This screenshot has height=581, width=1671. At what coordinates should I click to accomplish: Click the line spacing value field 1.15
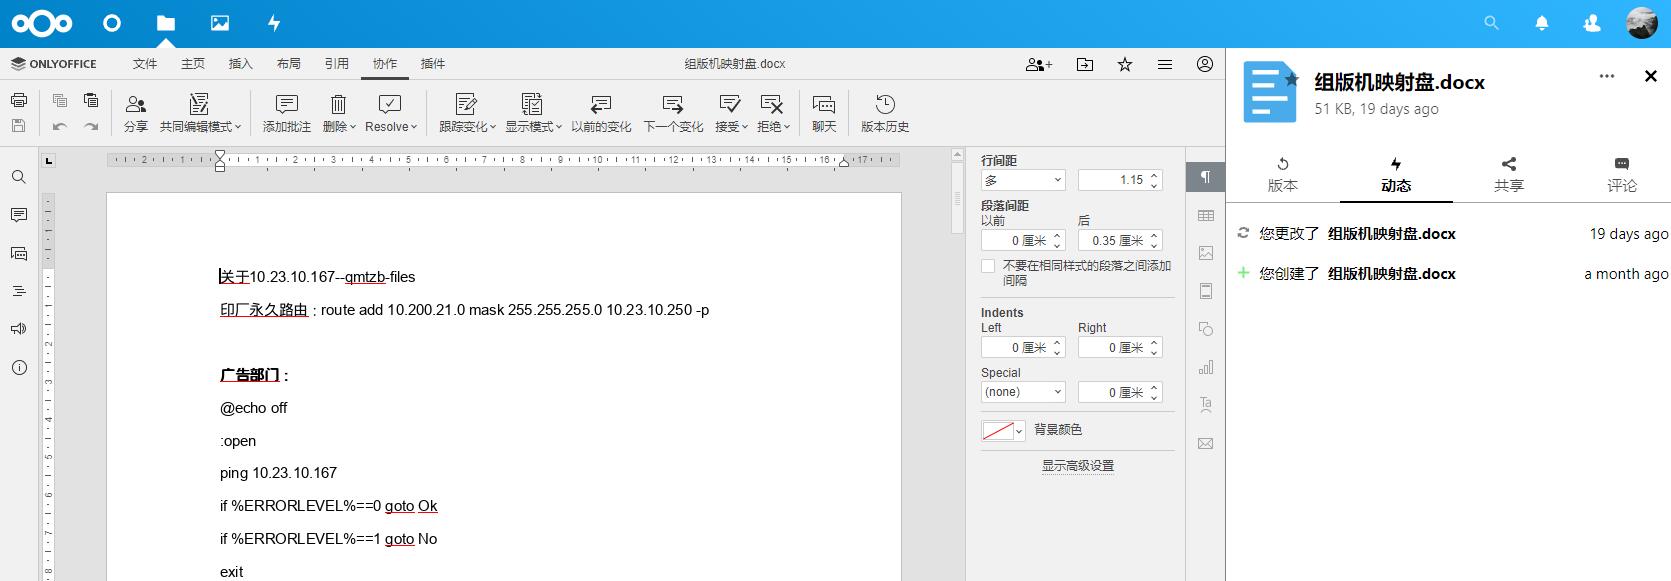pos(1120,180)
